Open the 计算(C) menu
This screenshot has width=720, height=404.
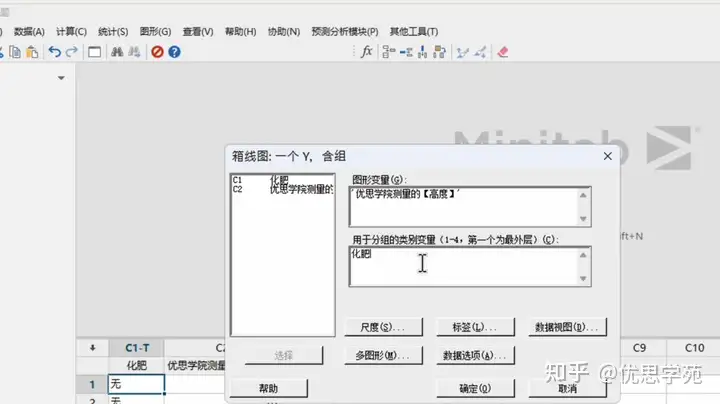pos(71,32)
